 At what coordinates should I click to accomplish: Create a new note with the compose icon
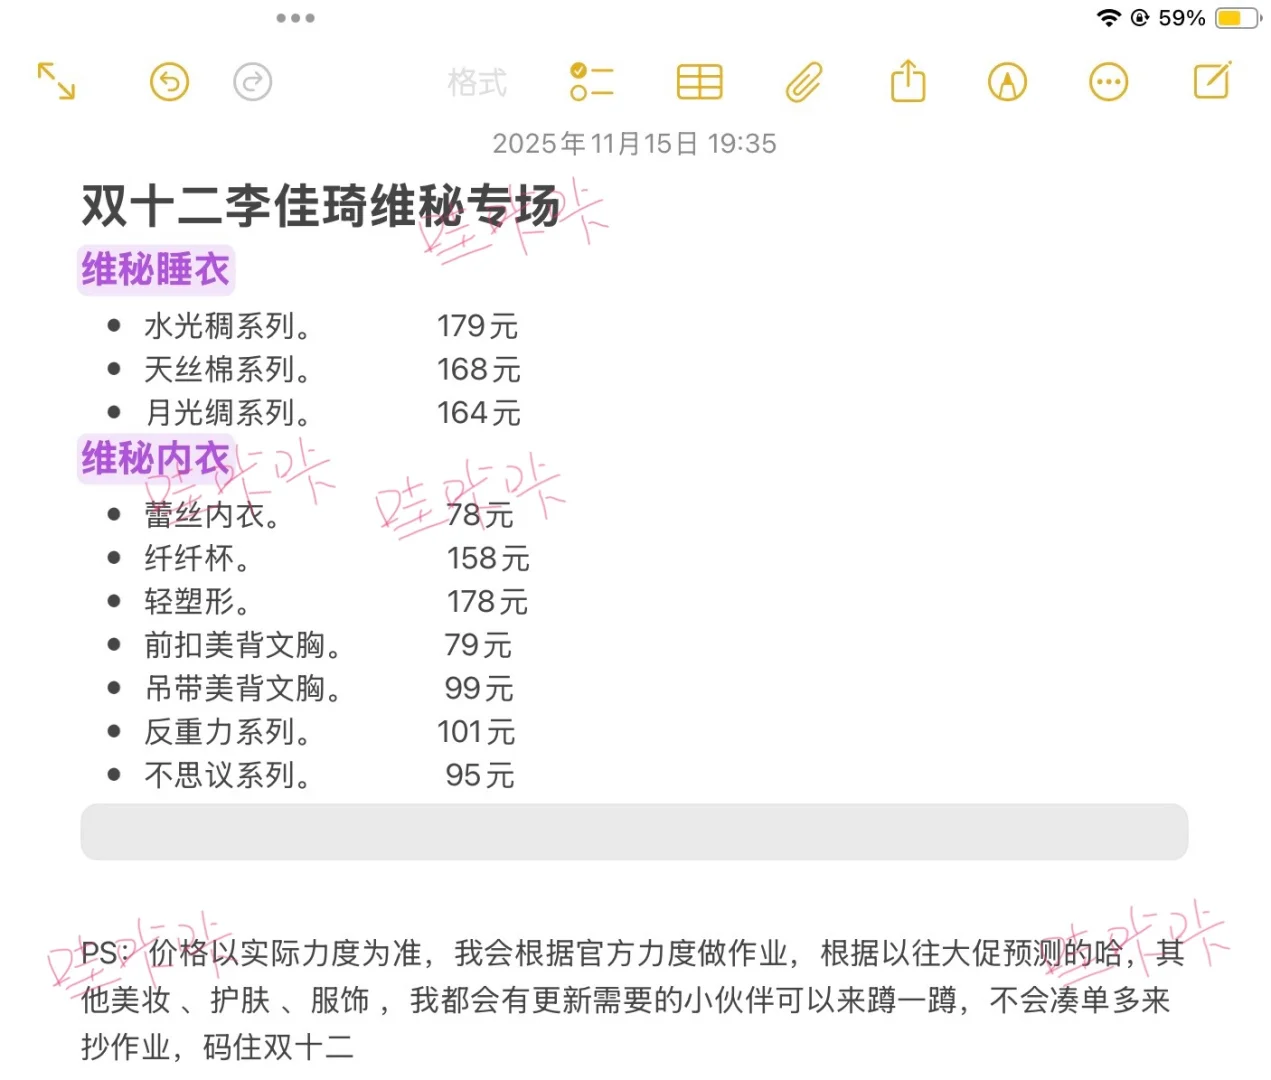1210,81
